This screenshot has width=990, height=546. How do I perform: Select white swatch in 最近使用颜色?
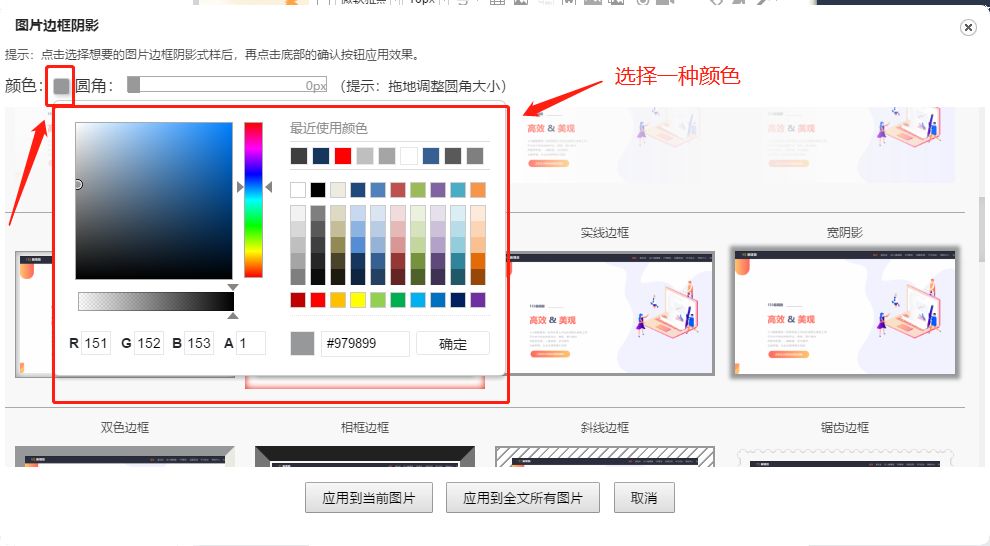coord(409,156)
